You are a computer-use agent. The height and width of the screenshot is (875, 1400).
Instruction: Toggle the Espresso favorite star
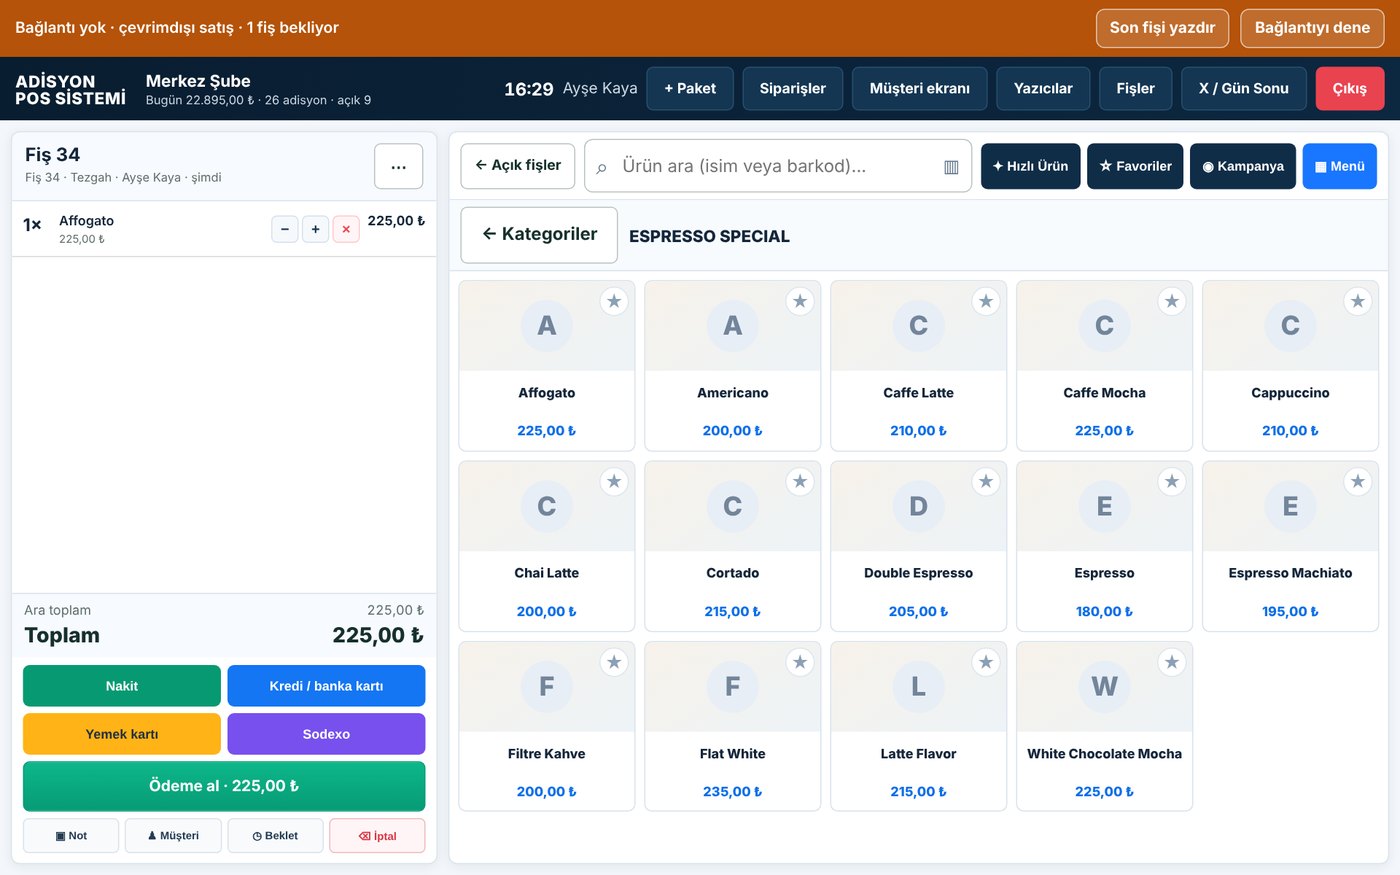1172,482
